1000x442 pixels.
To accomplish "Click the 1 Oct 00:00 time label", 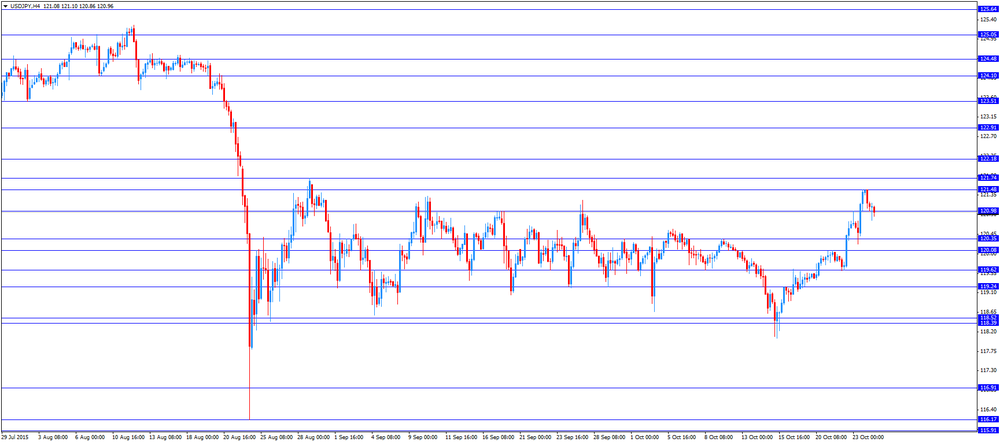I will coord(647,438).
